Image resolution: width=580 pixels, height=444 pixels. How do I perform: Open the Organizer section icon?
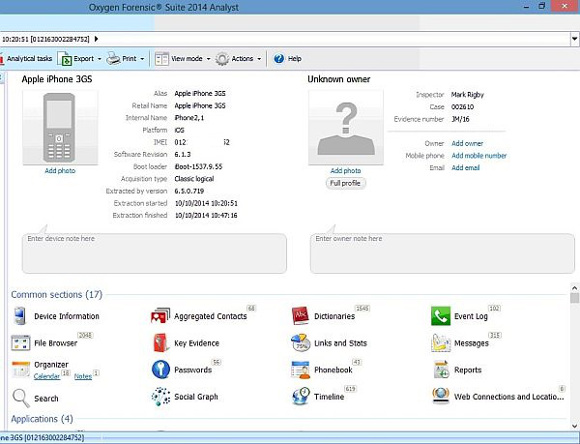coord(20,369)
